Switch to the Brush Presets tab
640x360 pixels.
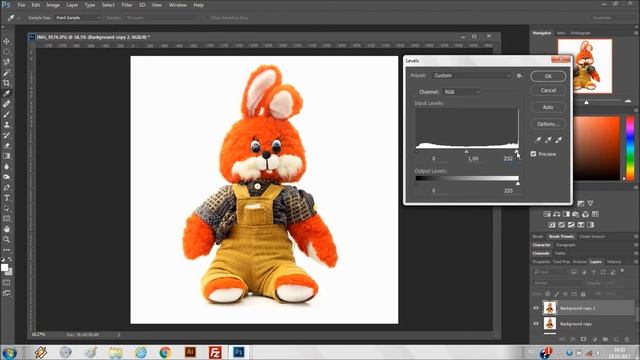click(x=561, y=236)
